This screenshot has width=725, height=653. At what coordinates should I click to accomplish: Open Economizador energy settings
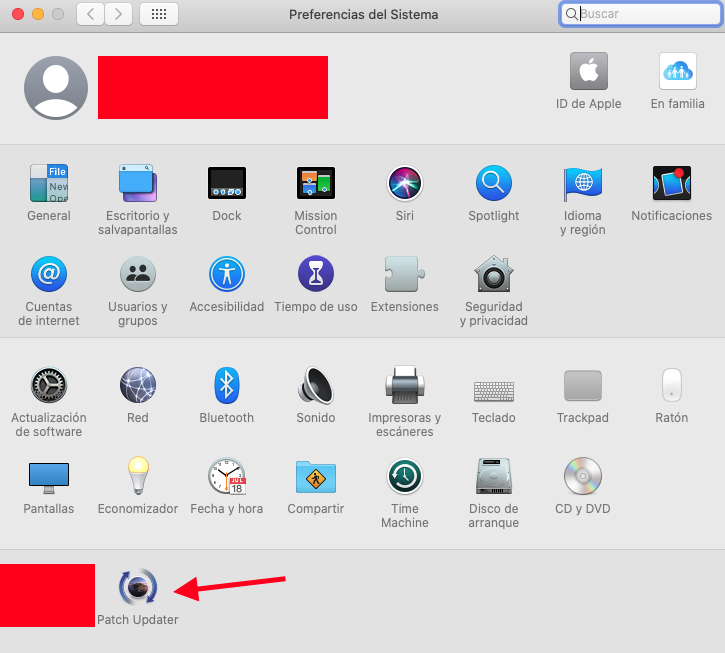[x=138, y=475]
